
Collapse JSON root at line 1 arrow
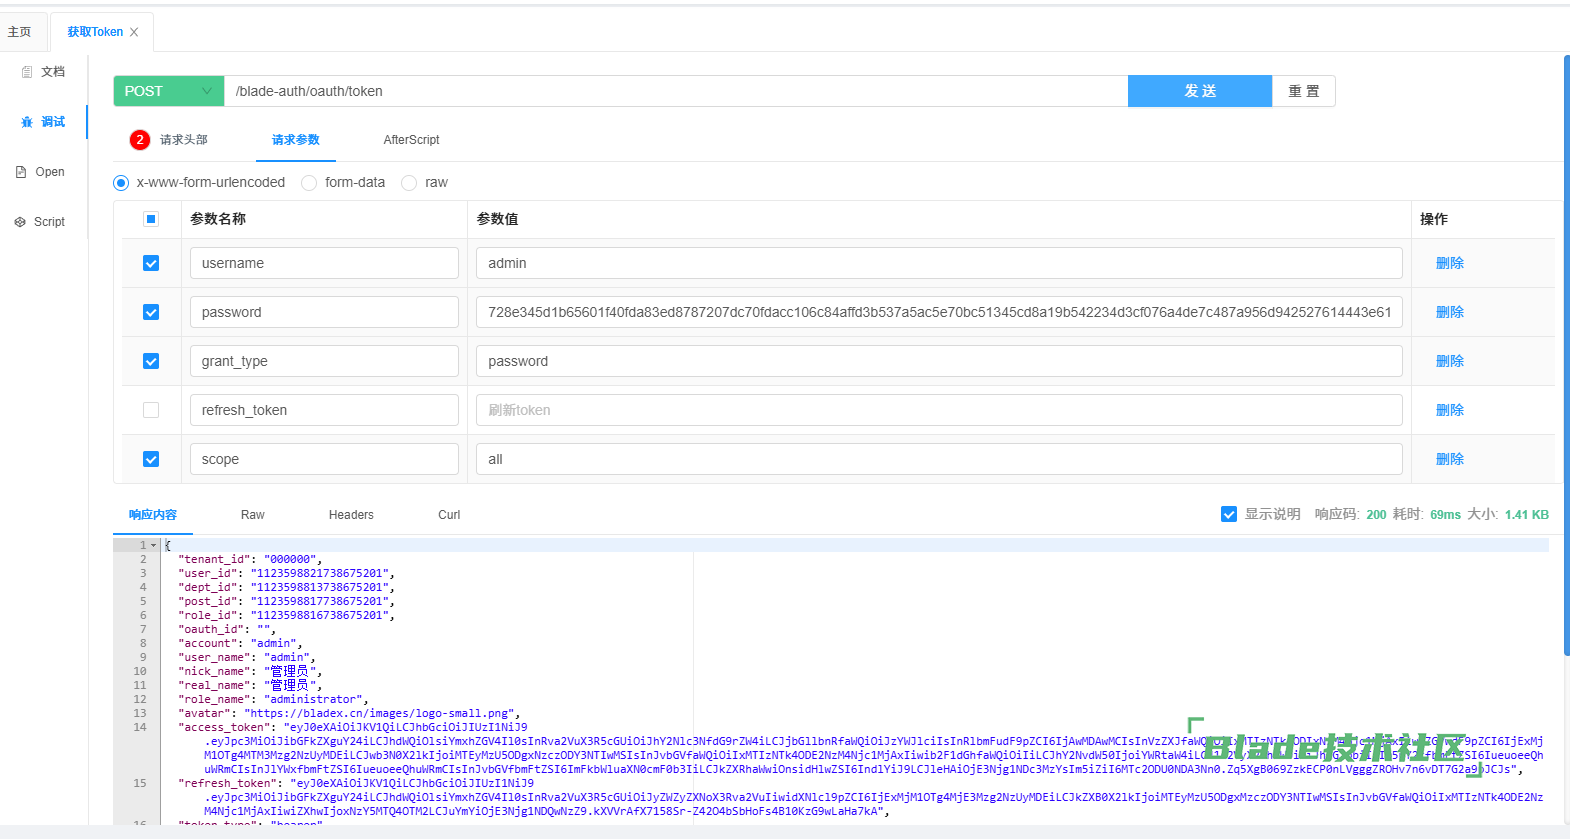pos(153,545)
